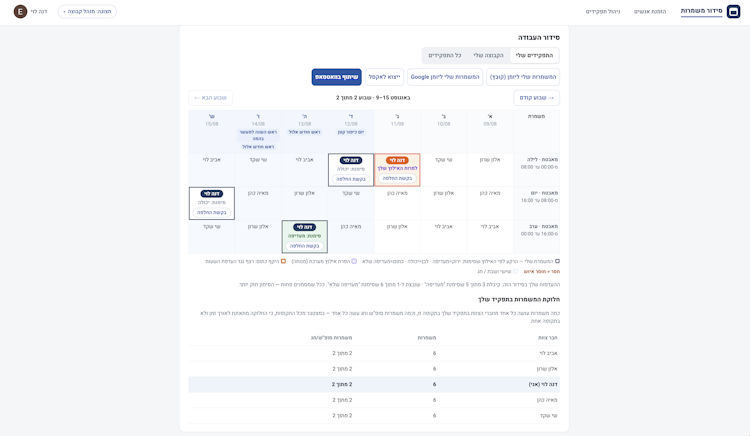
Task: Request swap in the orange 11/08 night shift
Action: click(x=397, y=178)
